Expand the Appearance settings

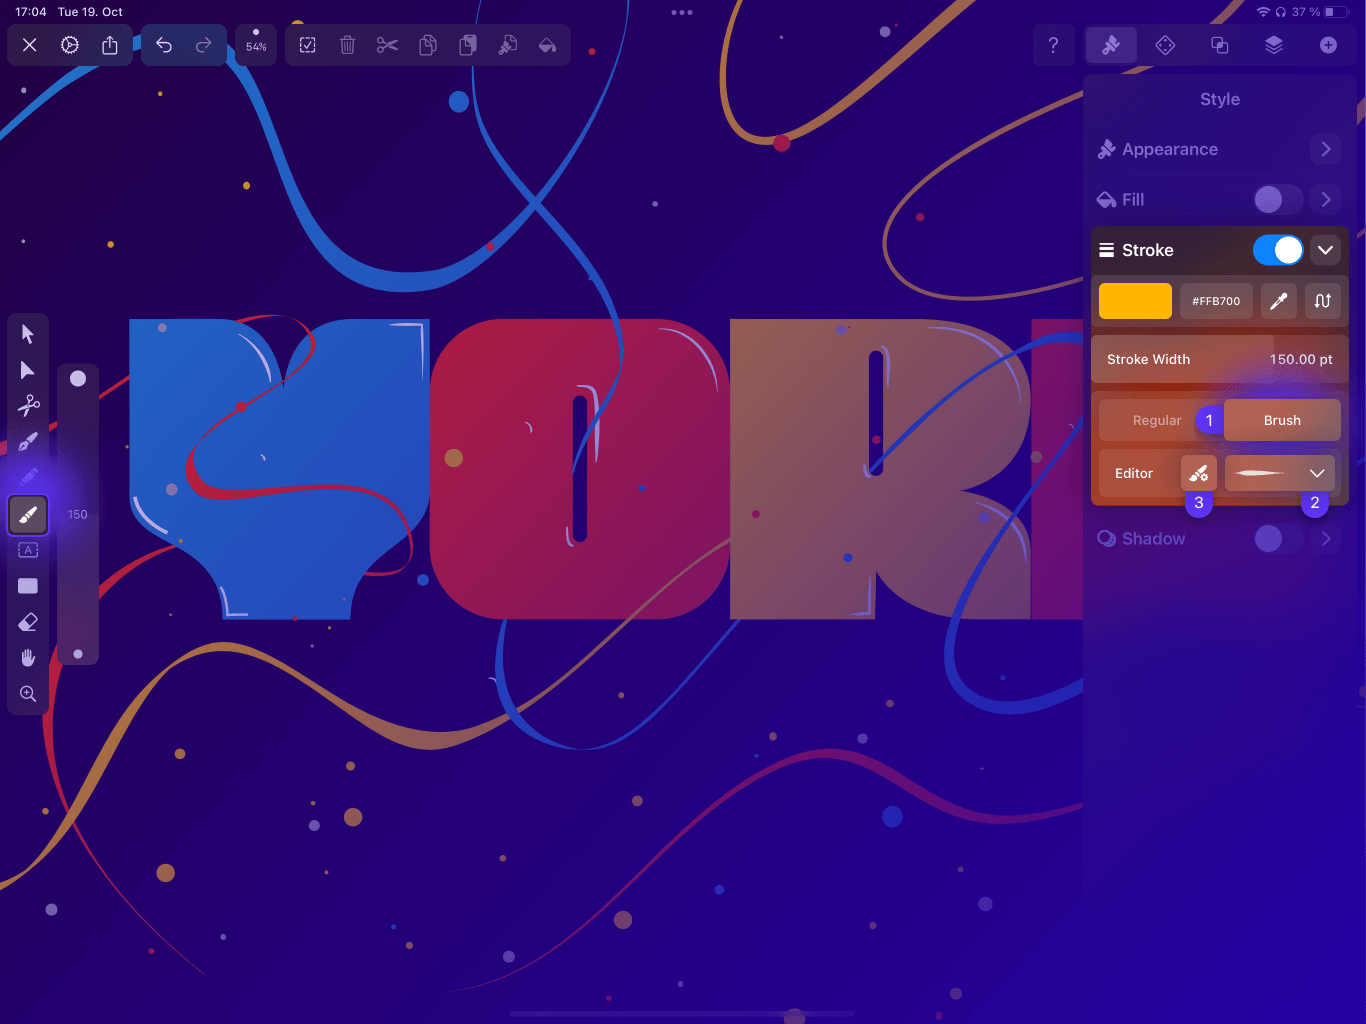tap(1325, 149)
